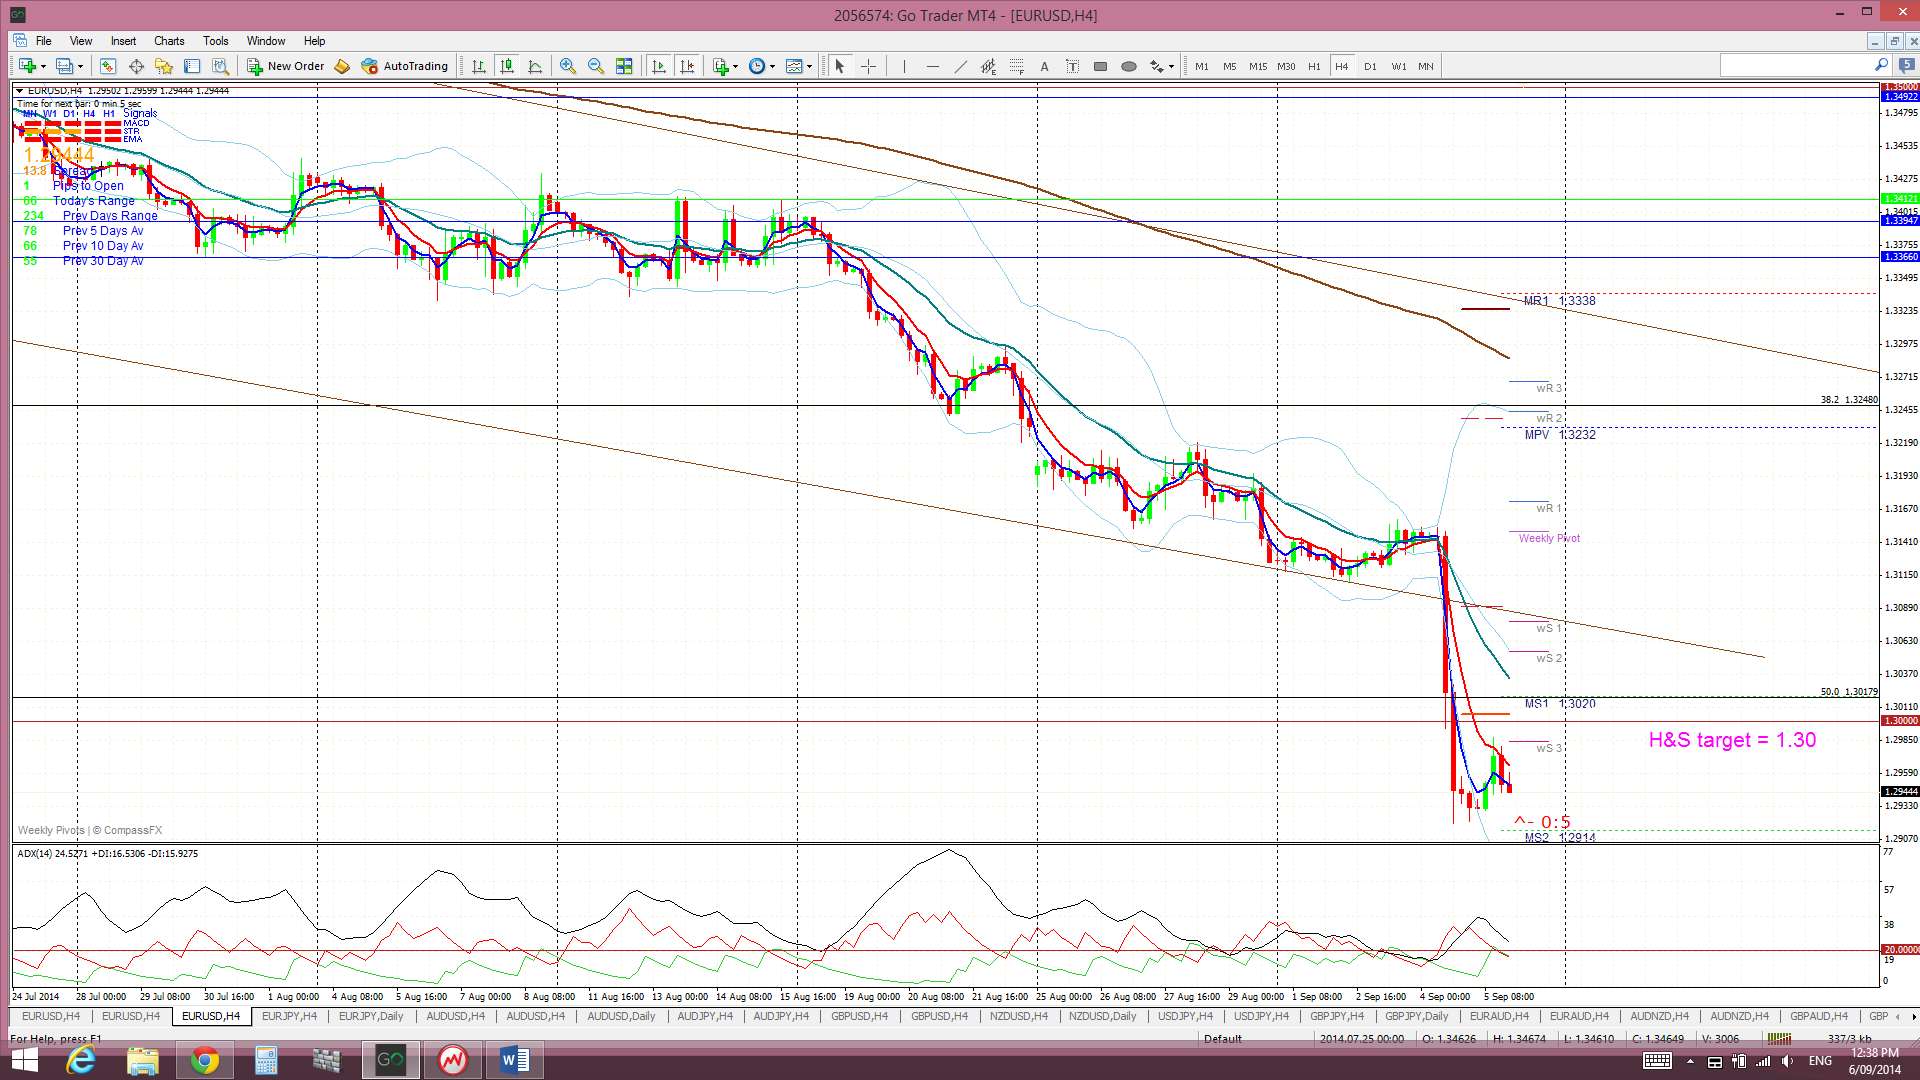Select the Fibonacci Retracement tool
The image size is (1920, 1080).
[x=1016, y=66]
